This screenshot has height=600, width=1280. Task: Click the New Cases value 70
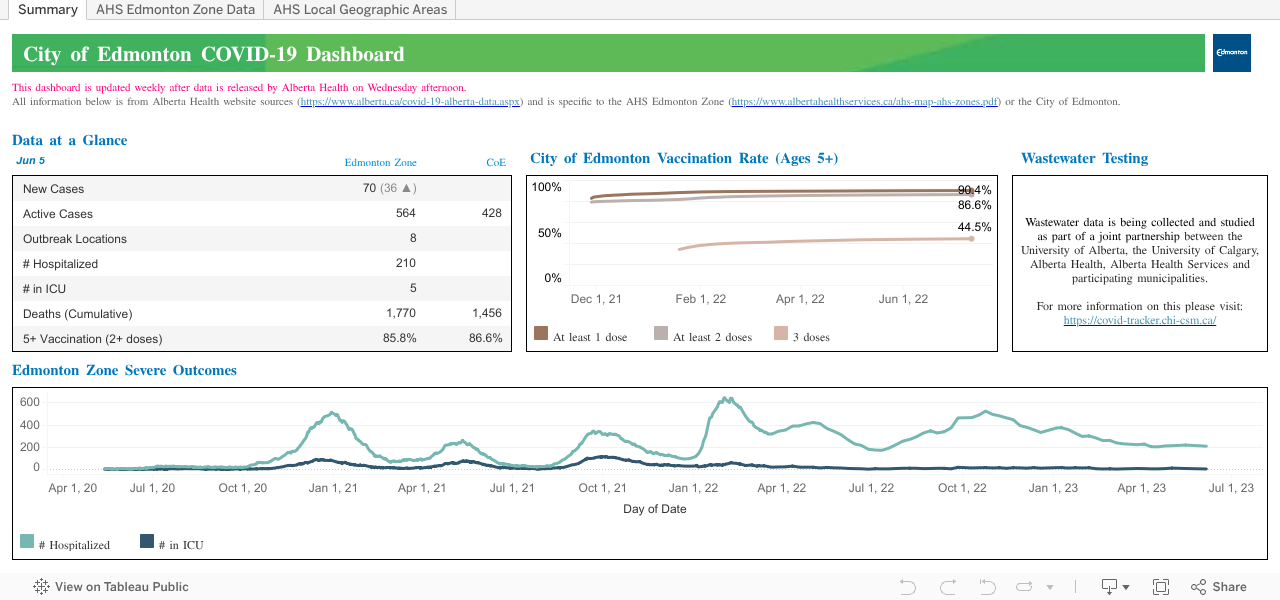pyautogui.click(x=369, y=188)
